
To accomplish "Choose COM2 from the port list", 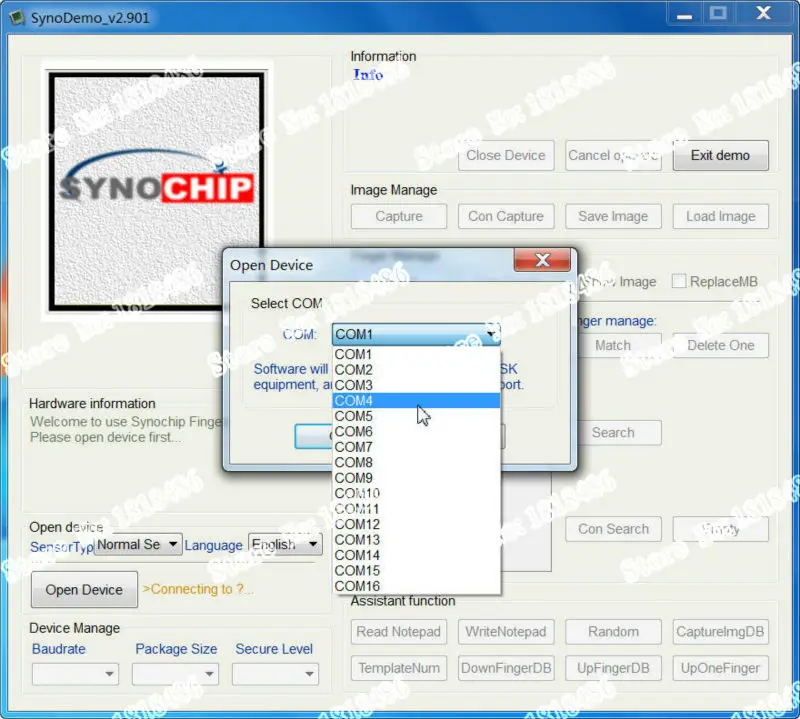I will [416, 369].
